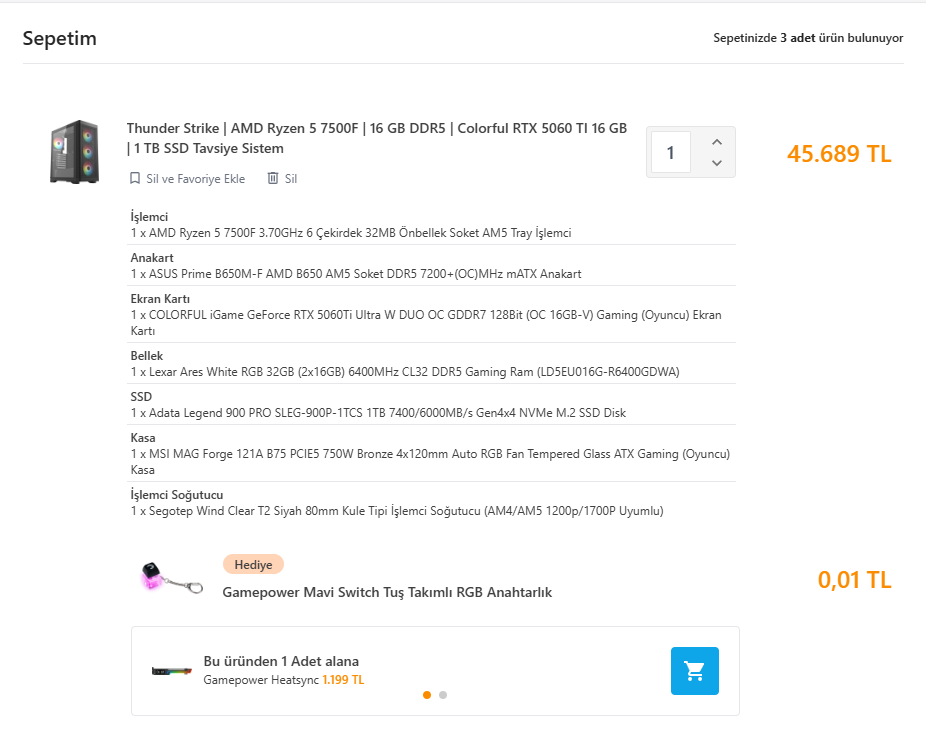Click the Gamepower Heatsync 1.199 TL offer text
Viewport: 926px width, 740px height.
click(283, 680)
